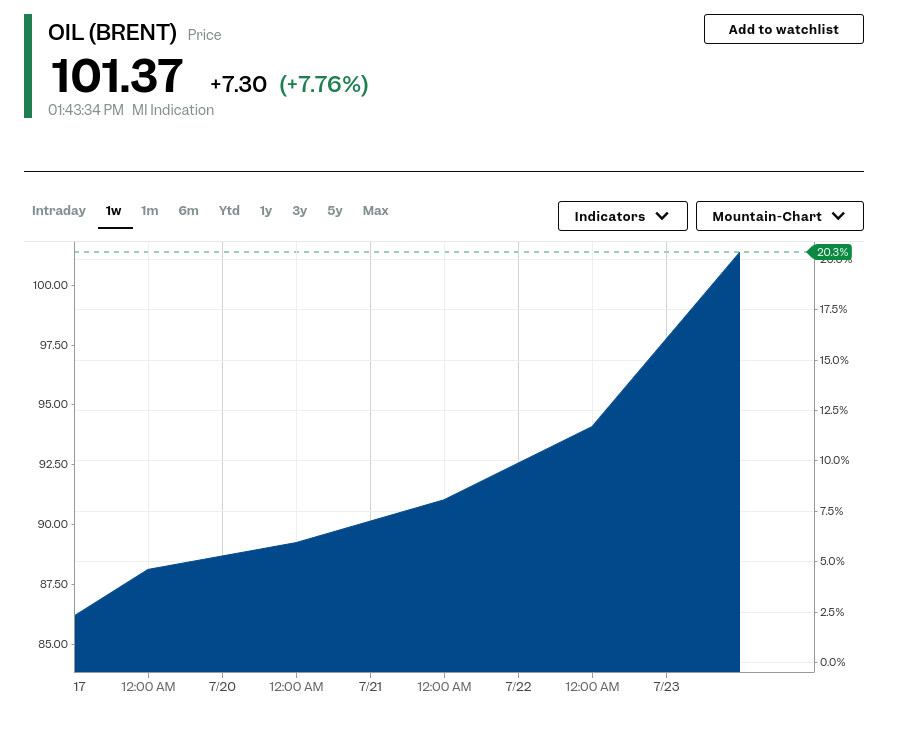Viewport: 898px width, 754px height.
Task: Select the 5y time range
Action: click(x=335, y=211)
